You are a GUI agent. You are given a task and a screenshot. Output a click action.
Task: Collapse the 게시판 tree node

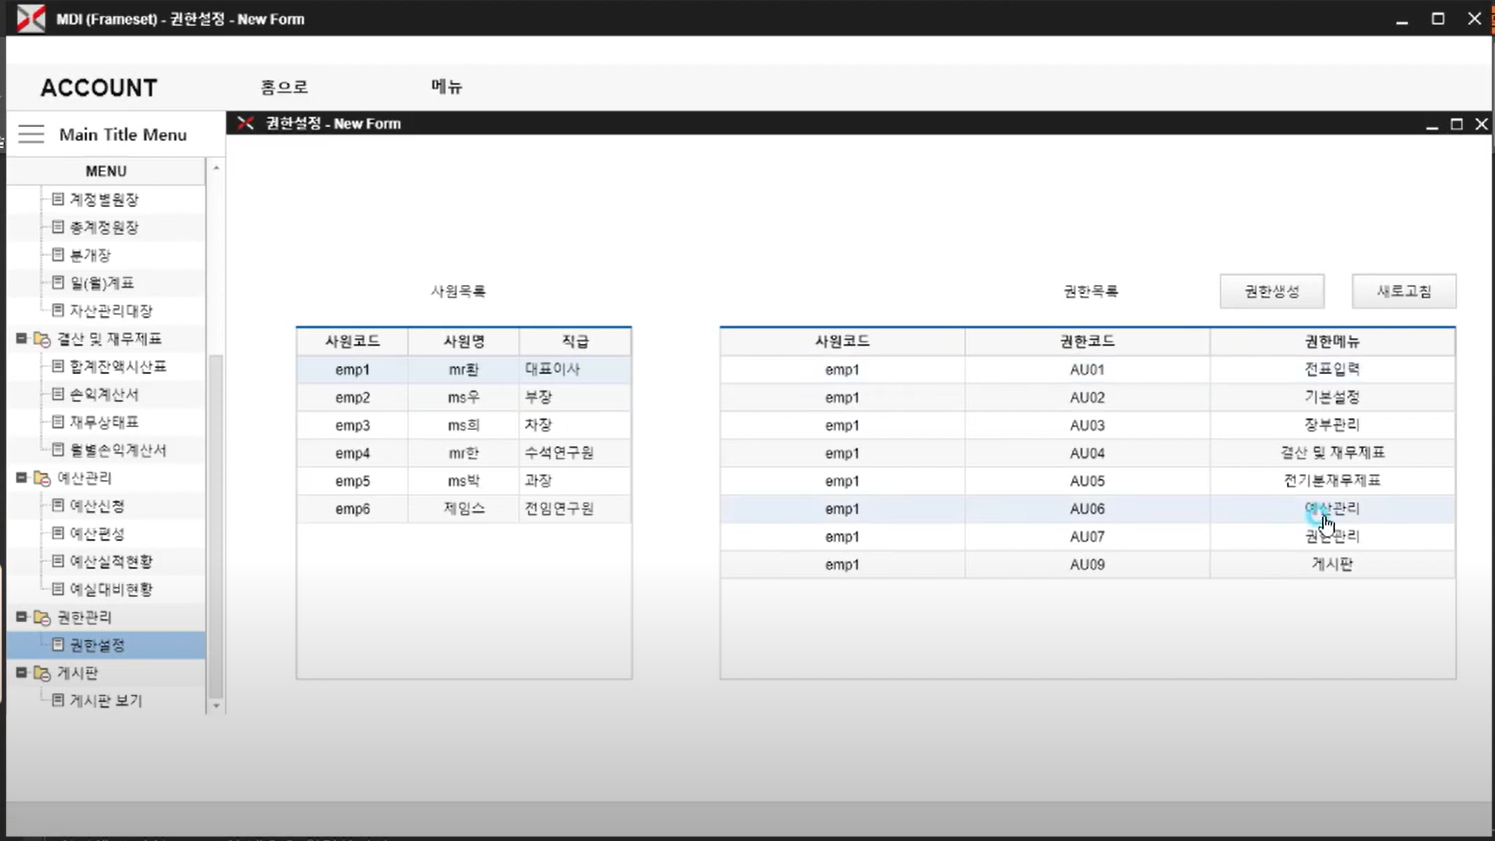coord(21,673)
